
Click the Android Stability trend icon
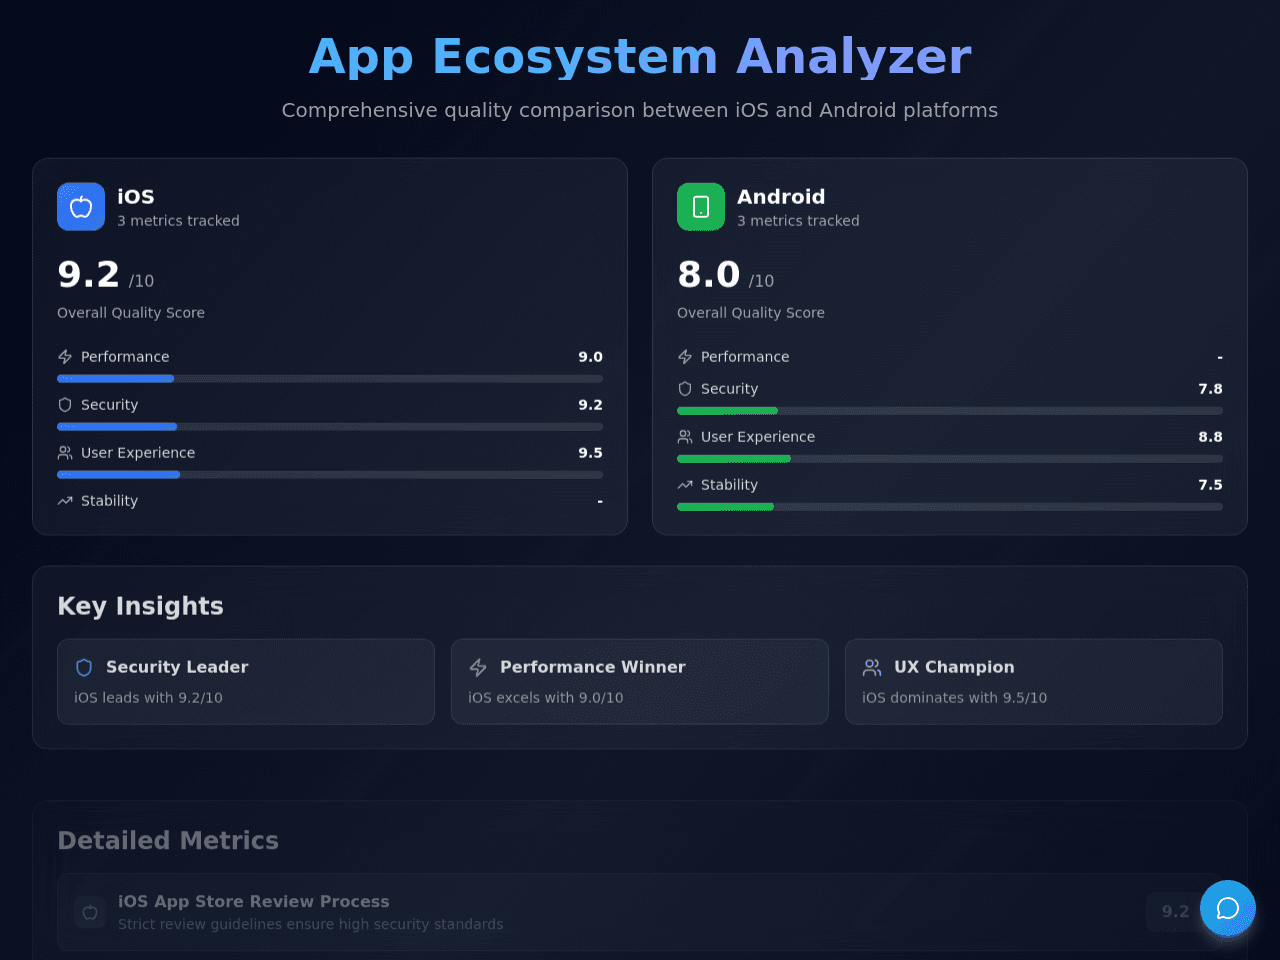(685, 485)
